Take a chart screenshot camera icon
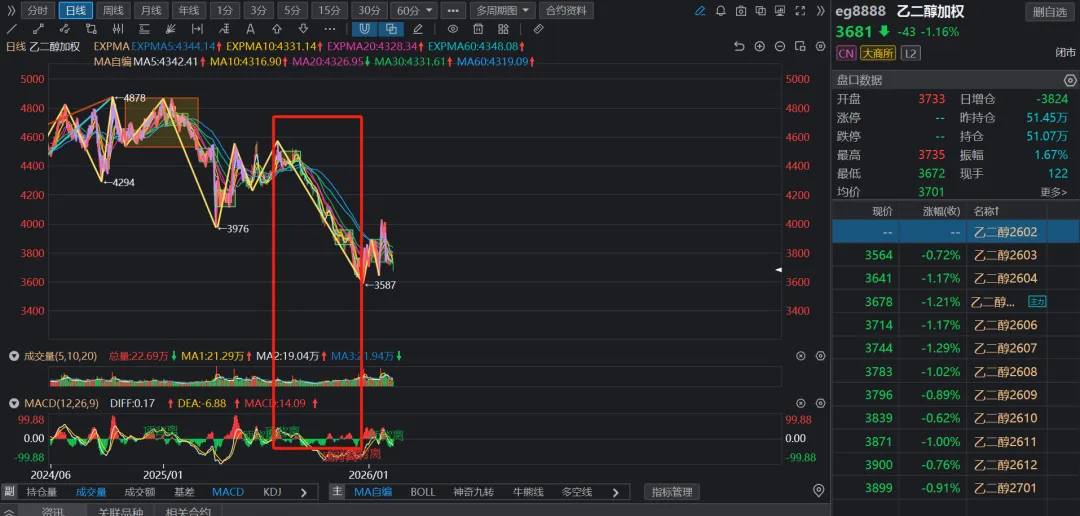1080x516 pixels. click(x=740, y=10)
